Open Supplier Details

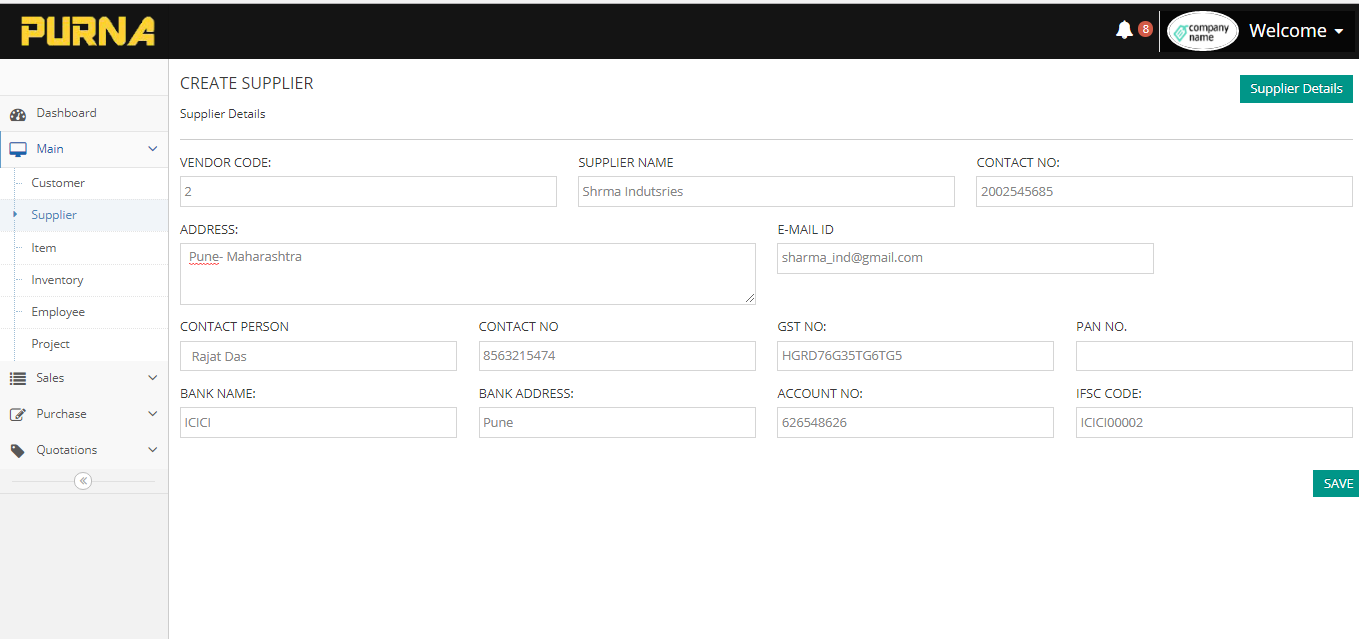point(1296,88)
